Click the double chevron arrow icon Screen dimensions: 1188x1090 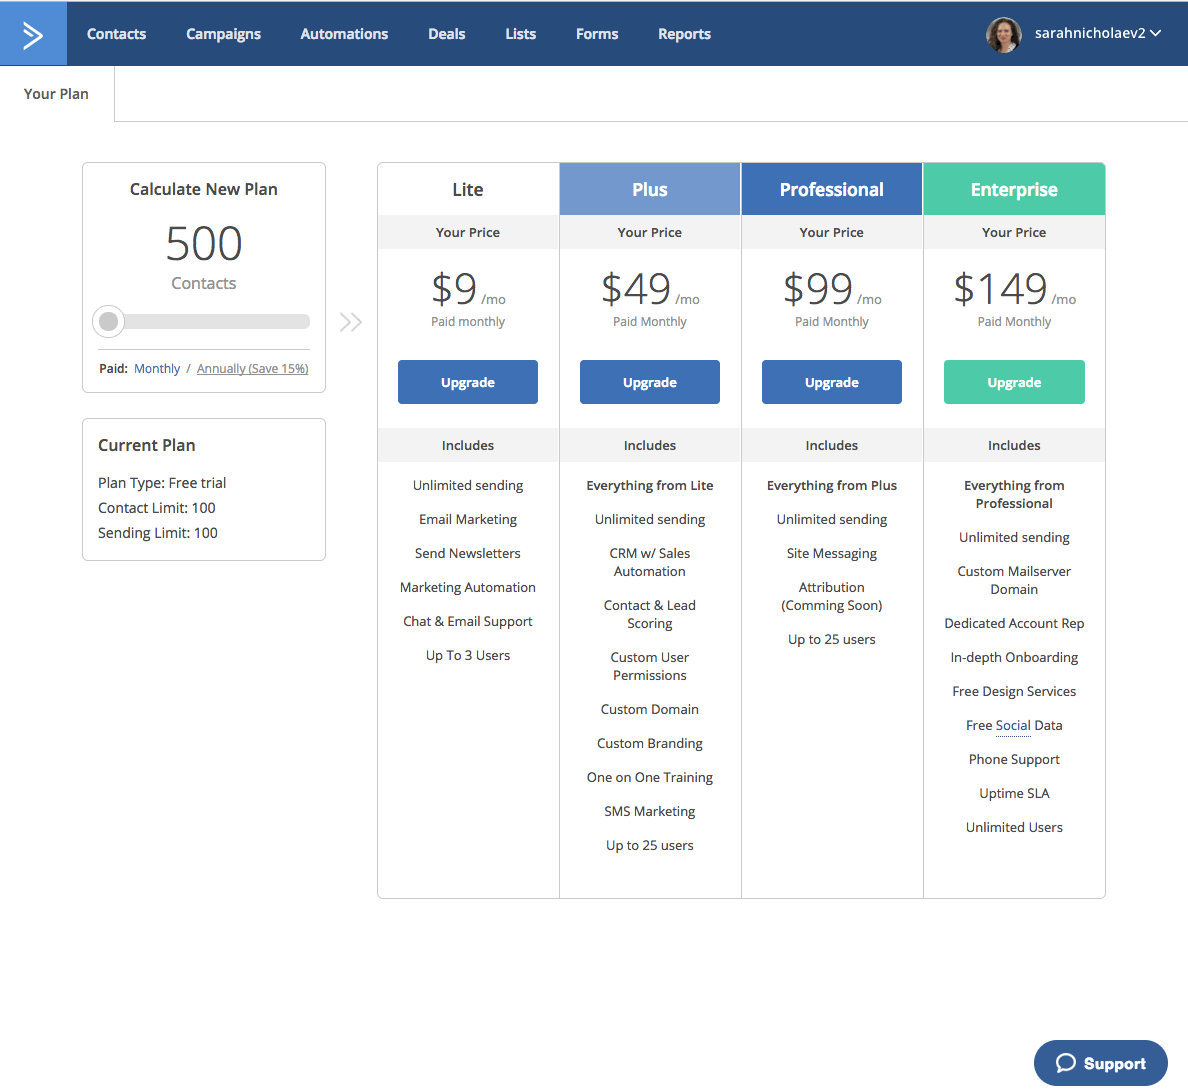(350, 322)
